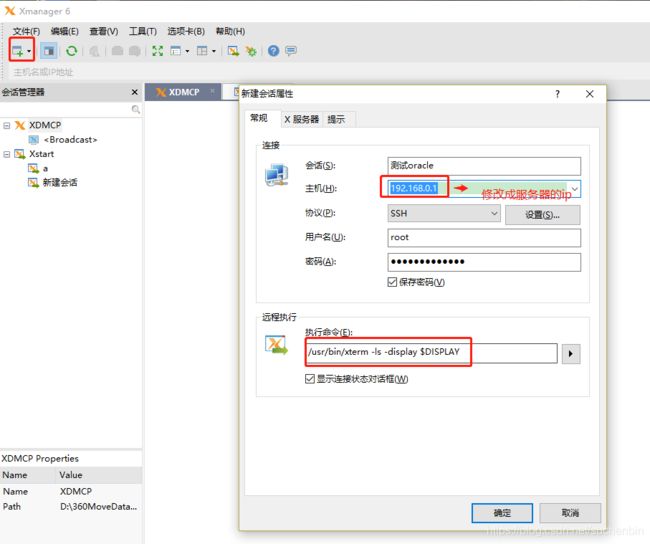The width and height of the screenshot is (650, 544).
Task: Open the 工具(T) menu
Action: (143, 32)
